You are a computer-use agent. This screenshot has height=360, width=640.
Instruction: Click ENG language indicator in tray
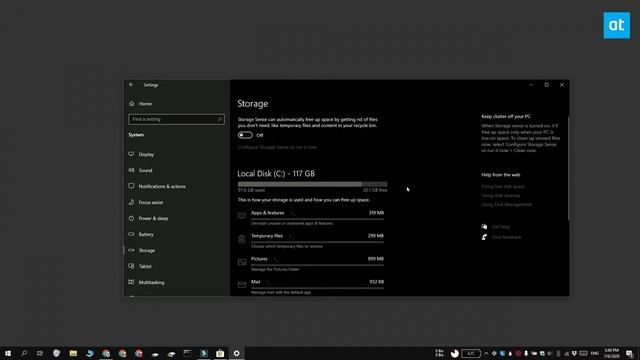(595, 353)
